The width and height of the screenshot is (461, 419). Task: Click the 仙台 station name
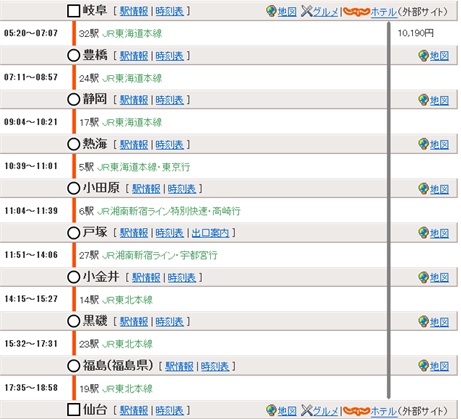(x=95, y=410)
